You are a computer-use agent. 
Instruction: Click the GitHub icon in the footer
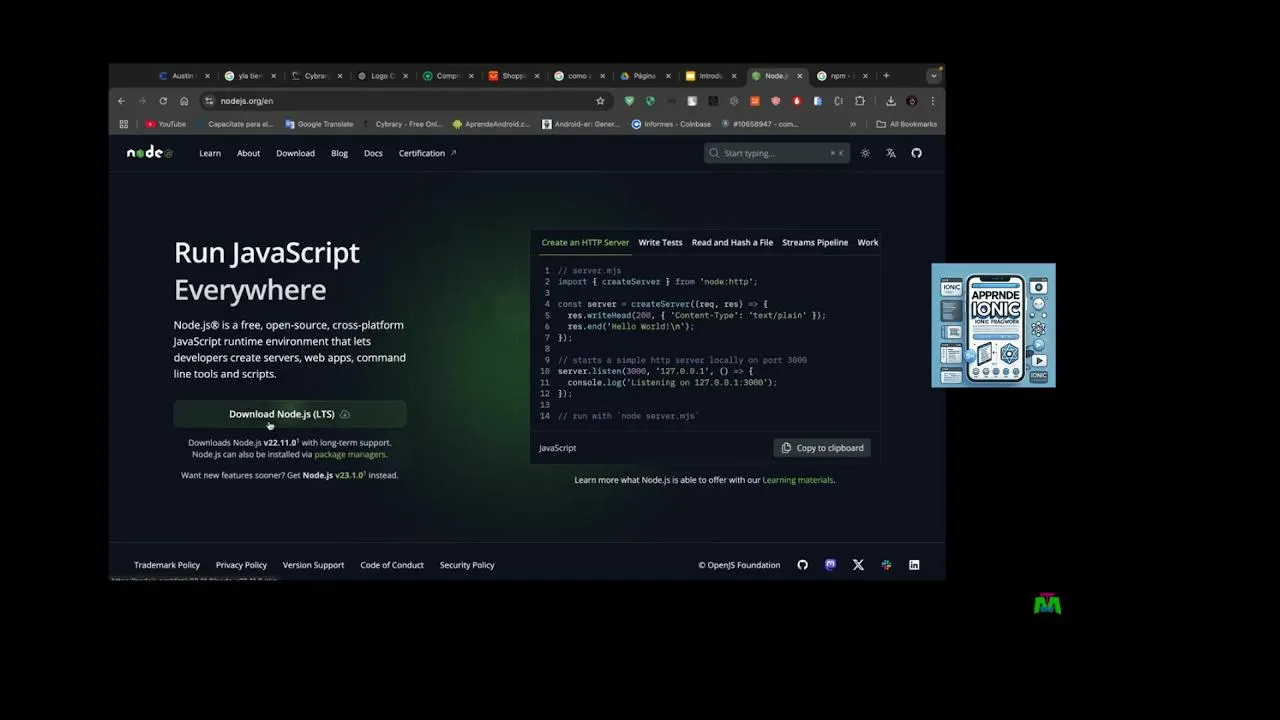tap(802, 565)
